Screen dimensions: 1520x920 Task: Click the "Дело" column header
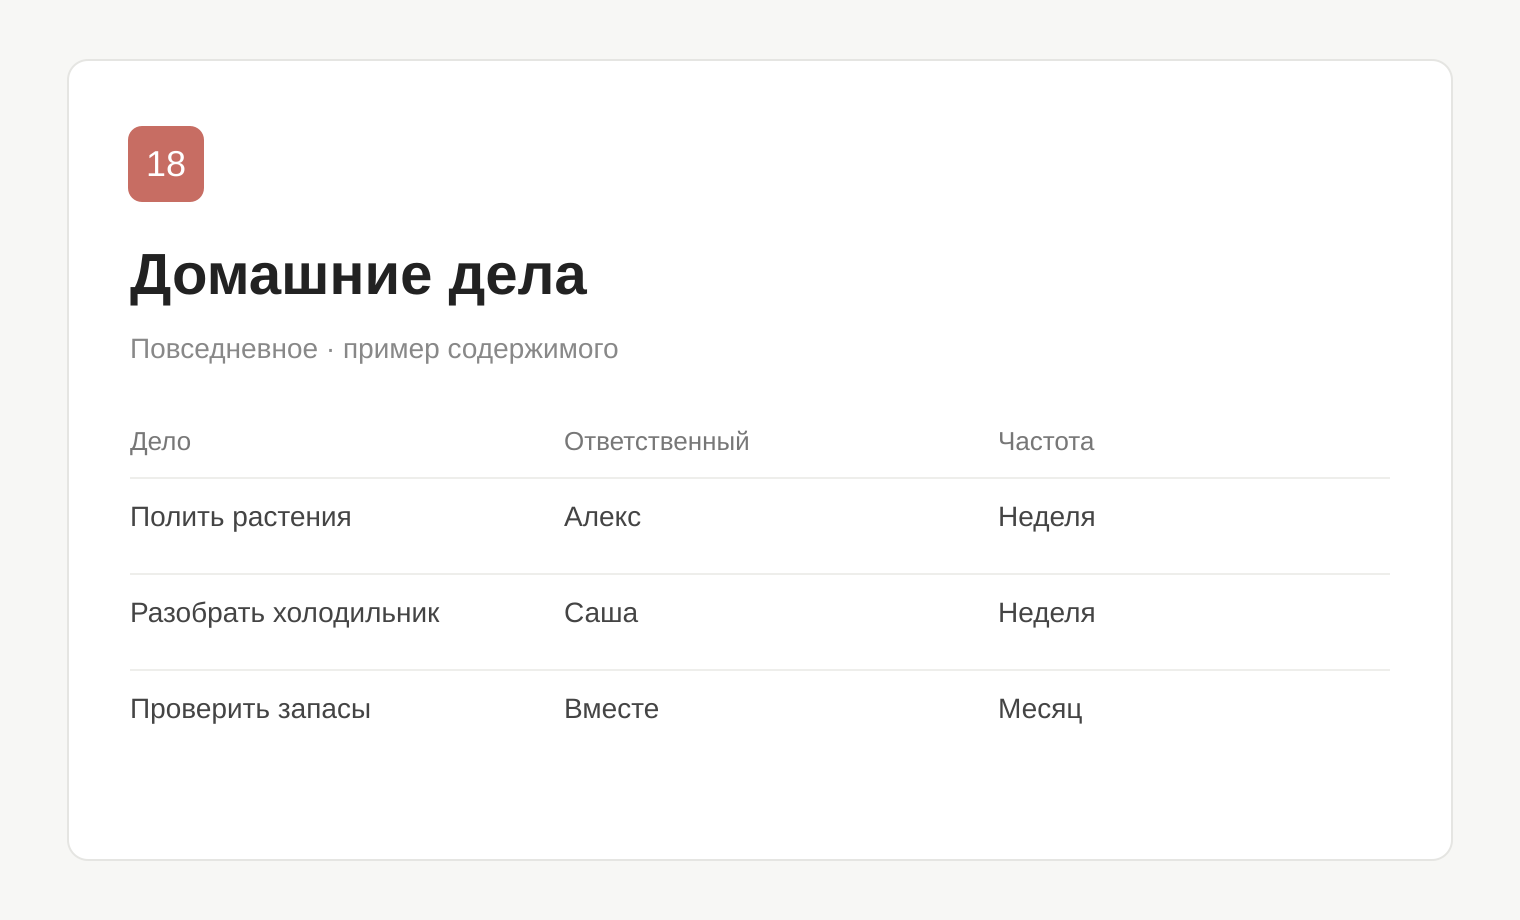pos(160,441)
